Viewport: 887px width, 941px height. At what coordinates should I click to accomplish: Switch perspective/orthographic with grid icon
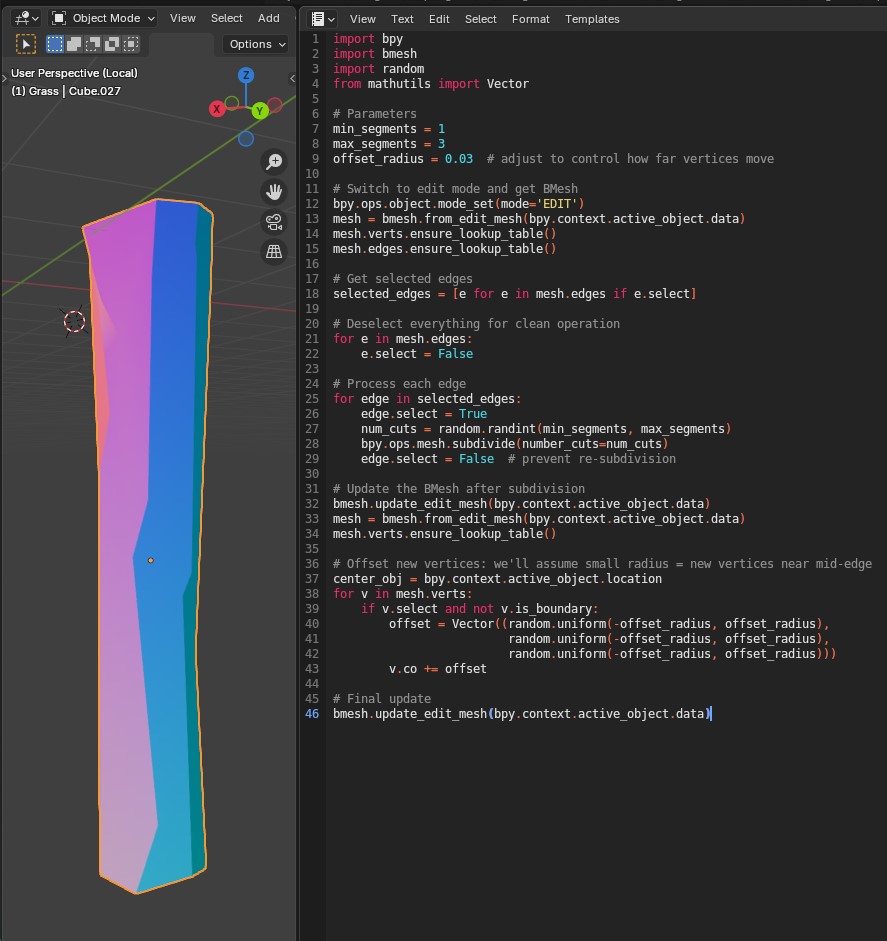274,252
